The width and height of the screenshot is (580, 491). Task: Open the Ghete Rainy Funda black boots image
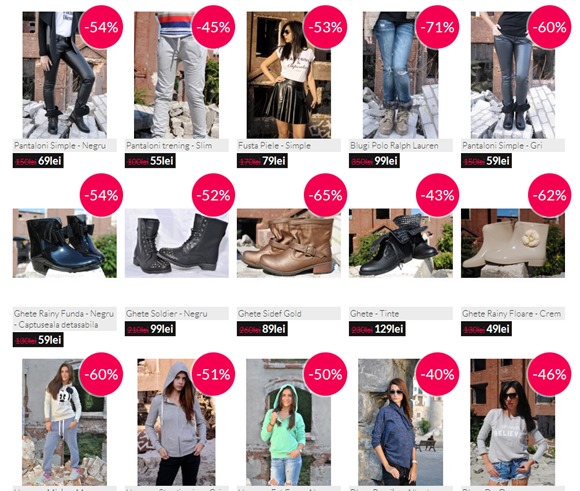(x=64, y=243)
